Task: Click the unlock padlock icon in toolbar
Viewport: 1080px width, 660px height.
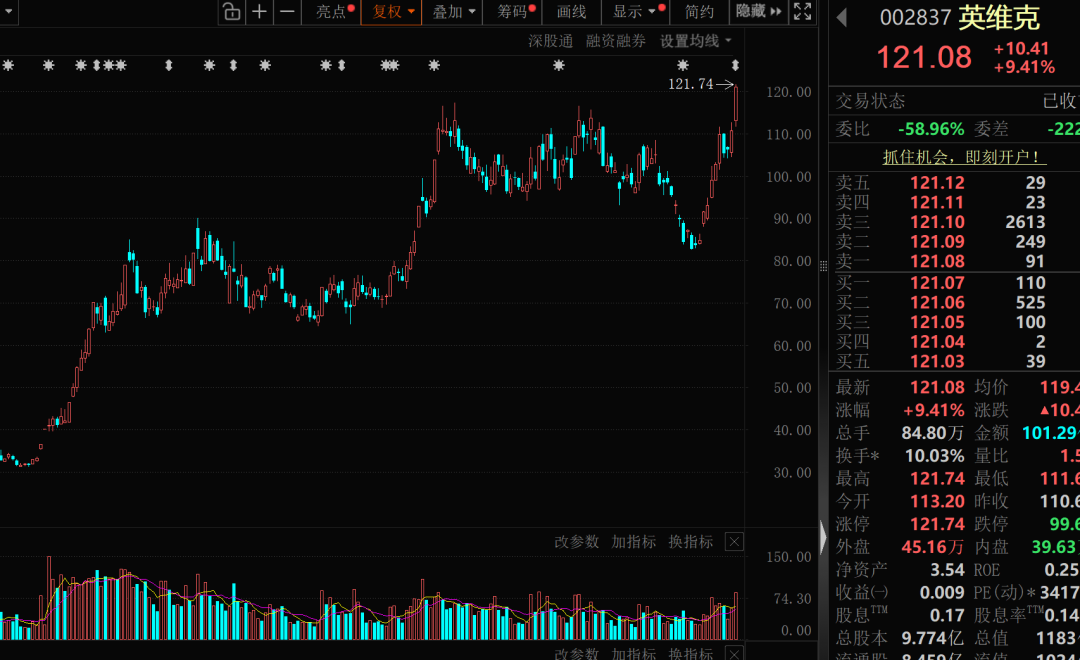Action: 232,12
